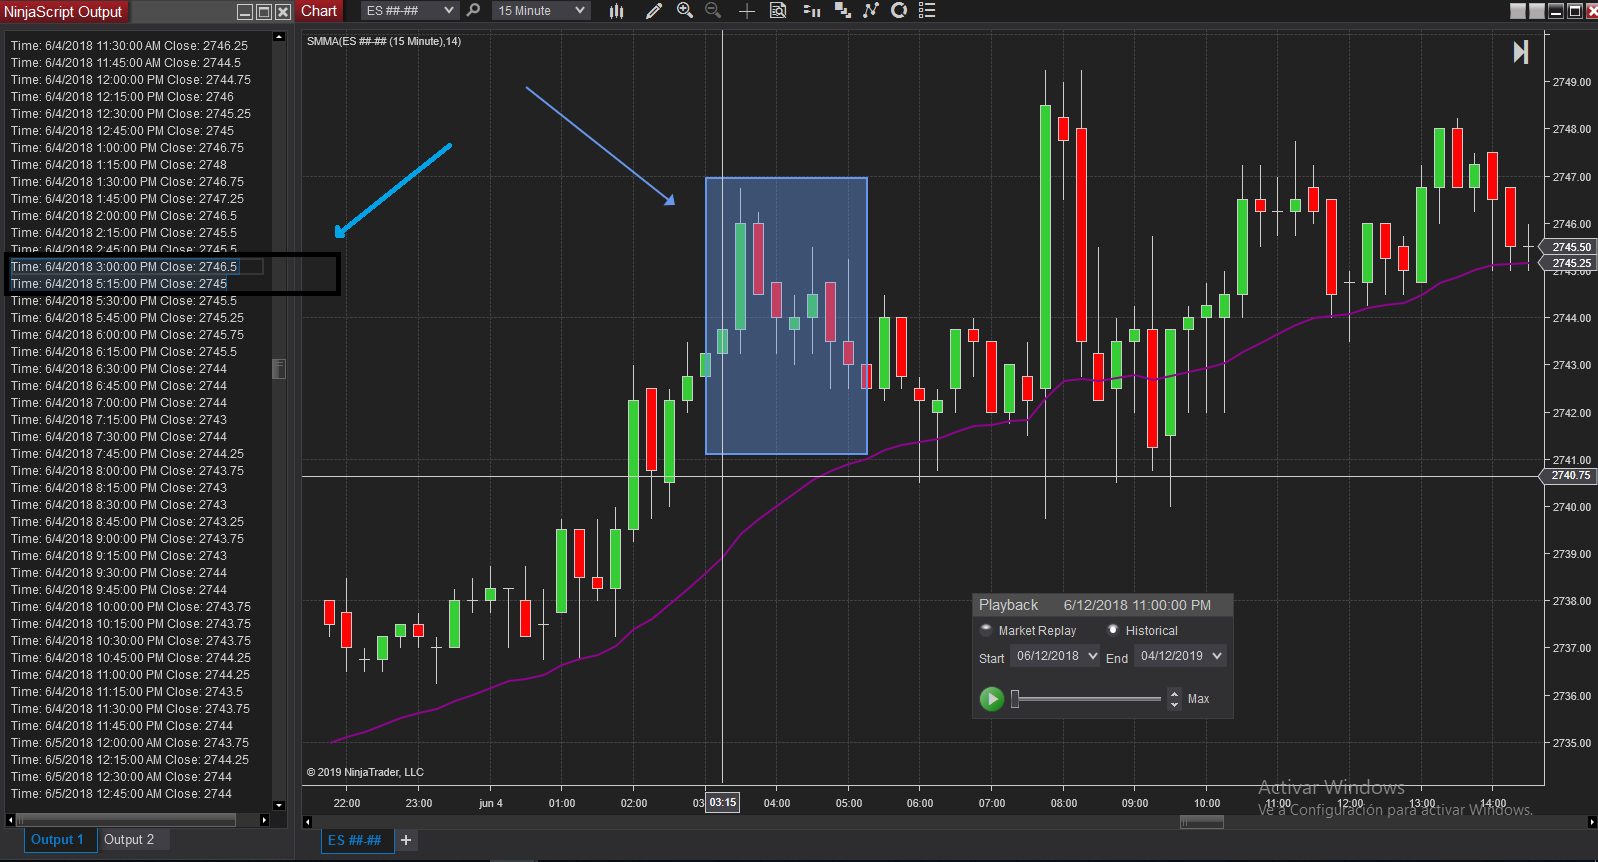The height and width of the screenshot is (862, 1598).
Task: Click the zoom in magnifier
Action: pyautogui.click(x=685, y=10)
